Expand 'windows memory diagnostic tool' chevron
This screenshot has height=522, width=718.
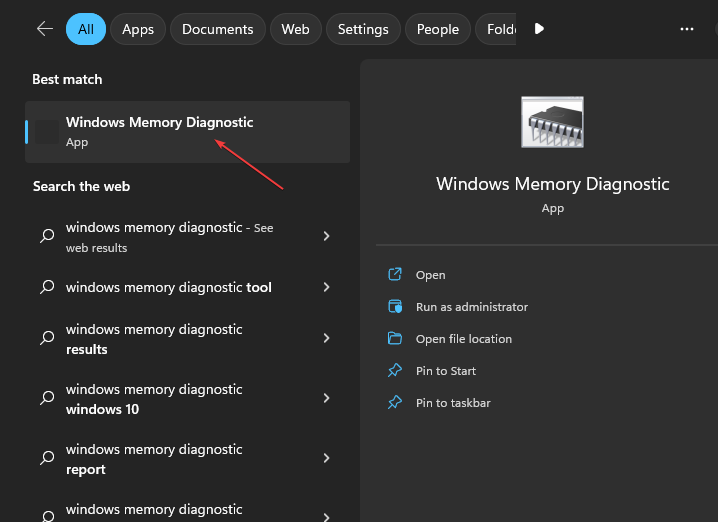[326, 287]
